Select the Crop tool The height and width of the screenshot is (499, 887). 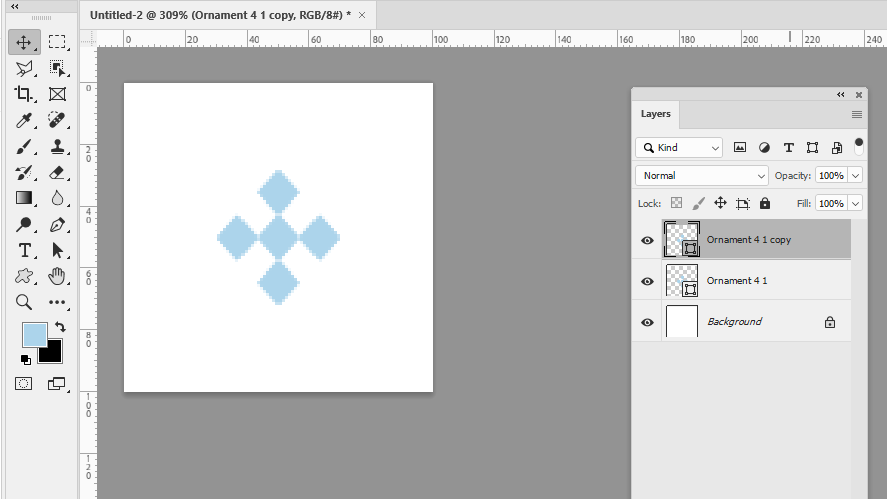(24, 94)
